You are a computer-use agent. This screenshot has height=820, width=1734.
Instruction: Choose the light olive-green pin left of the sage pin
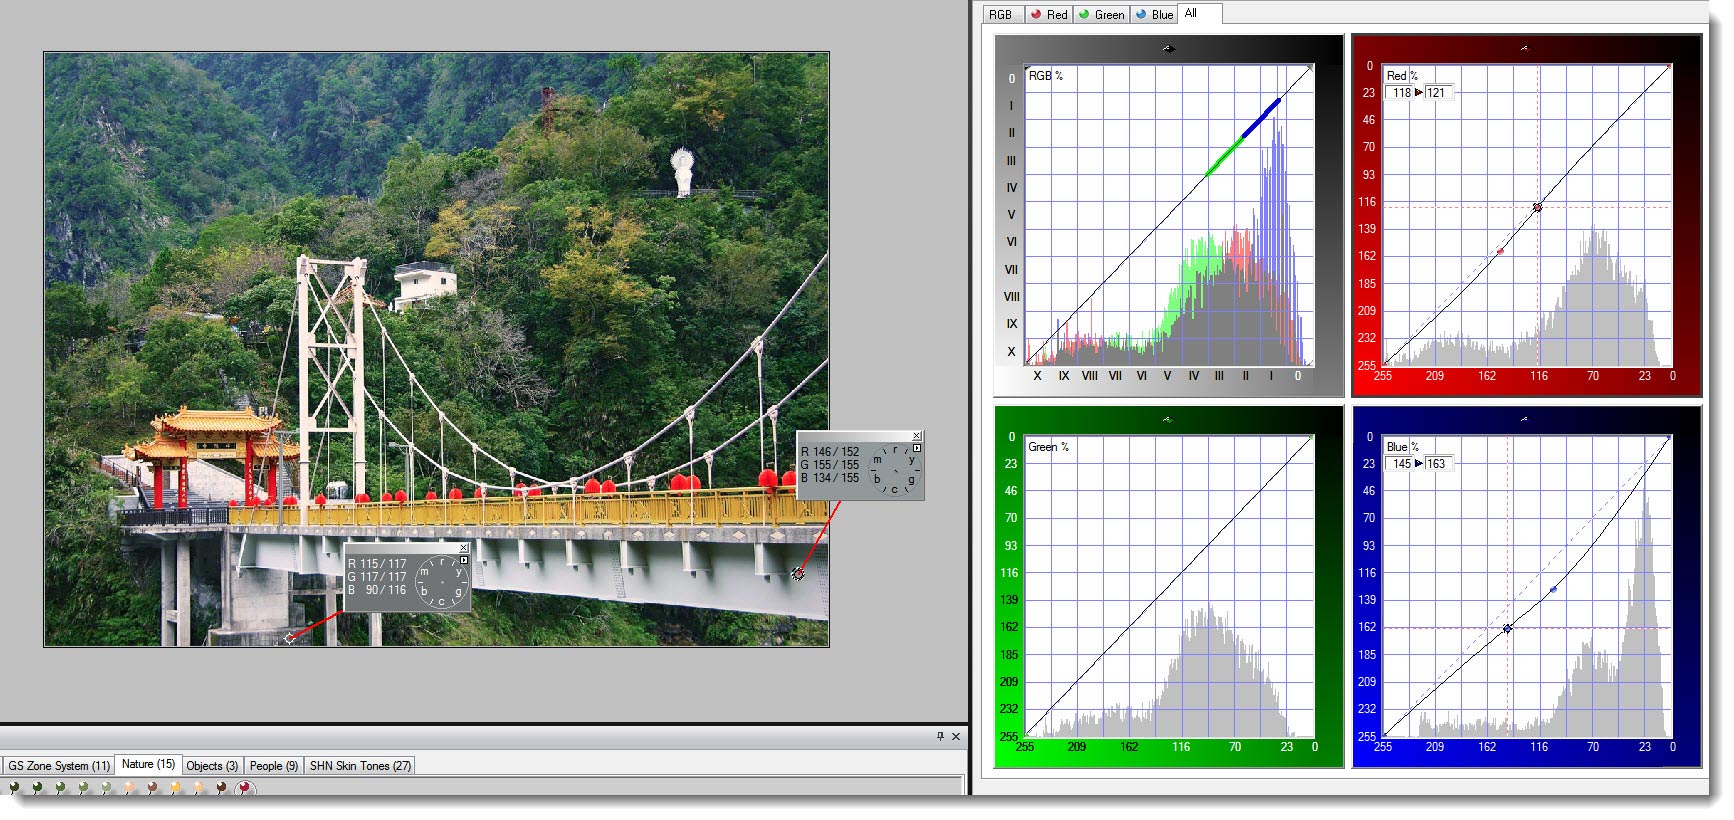pyautogui.click(x=83, y=787)
